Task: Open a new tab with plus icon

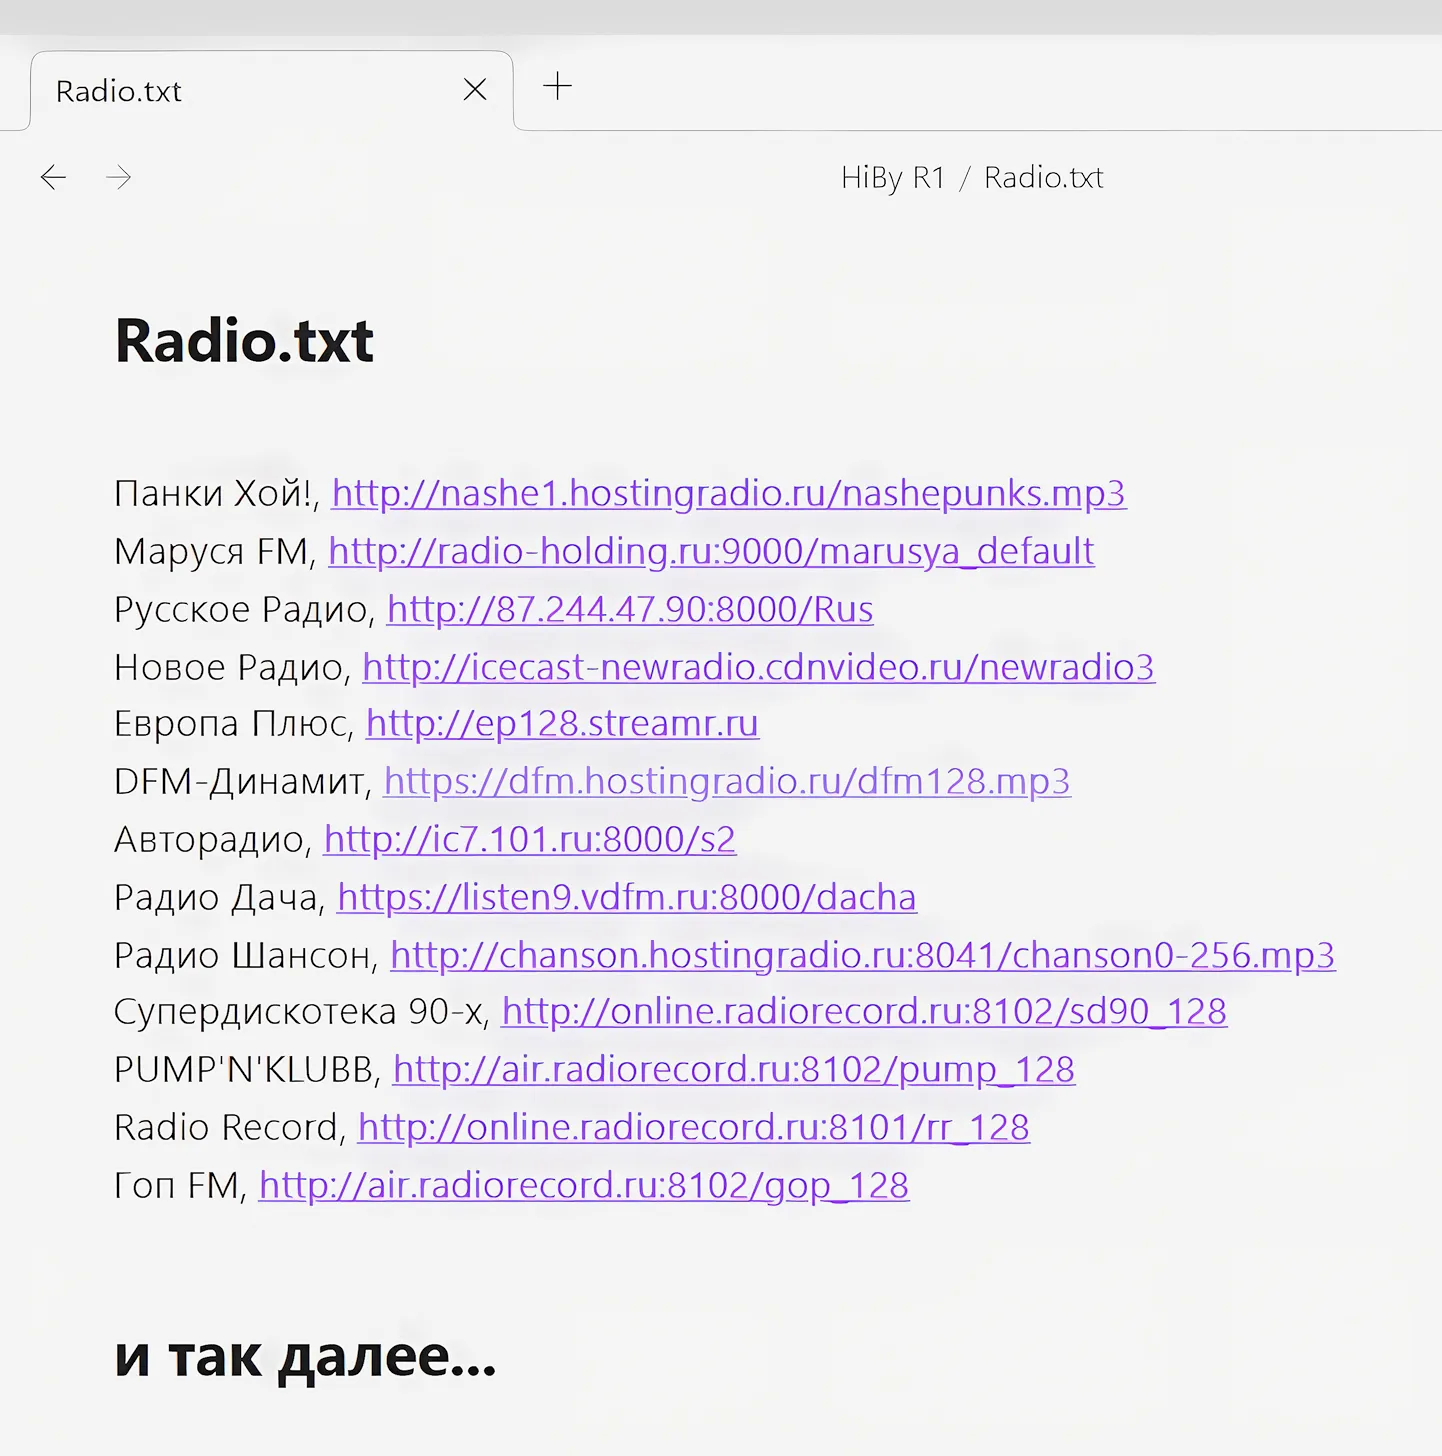Action: click(557, 86)
